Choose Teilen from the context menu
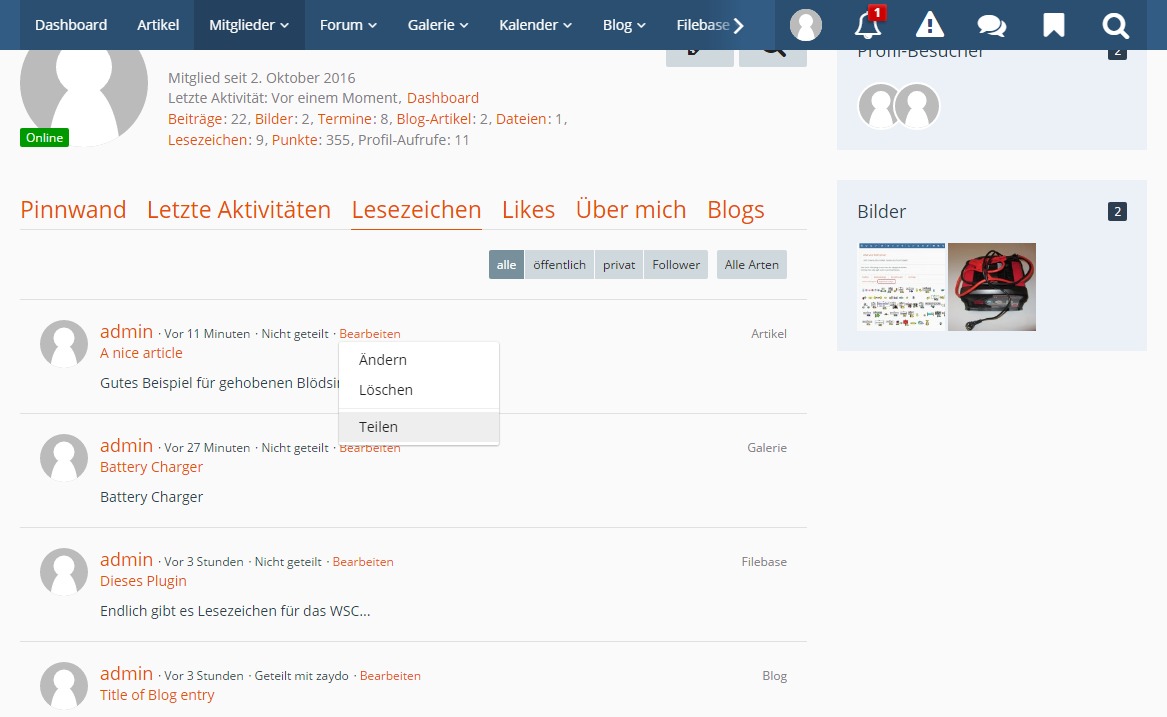 coord(379,427)
